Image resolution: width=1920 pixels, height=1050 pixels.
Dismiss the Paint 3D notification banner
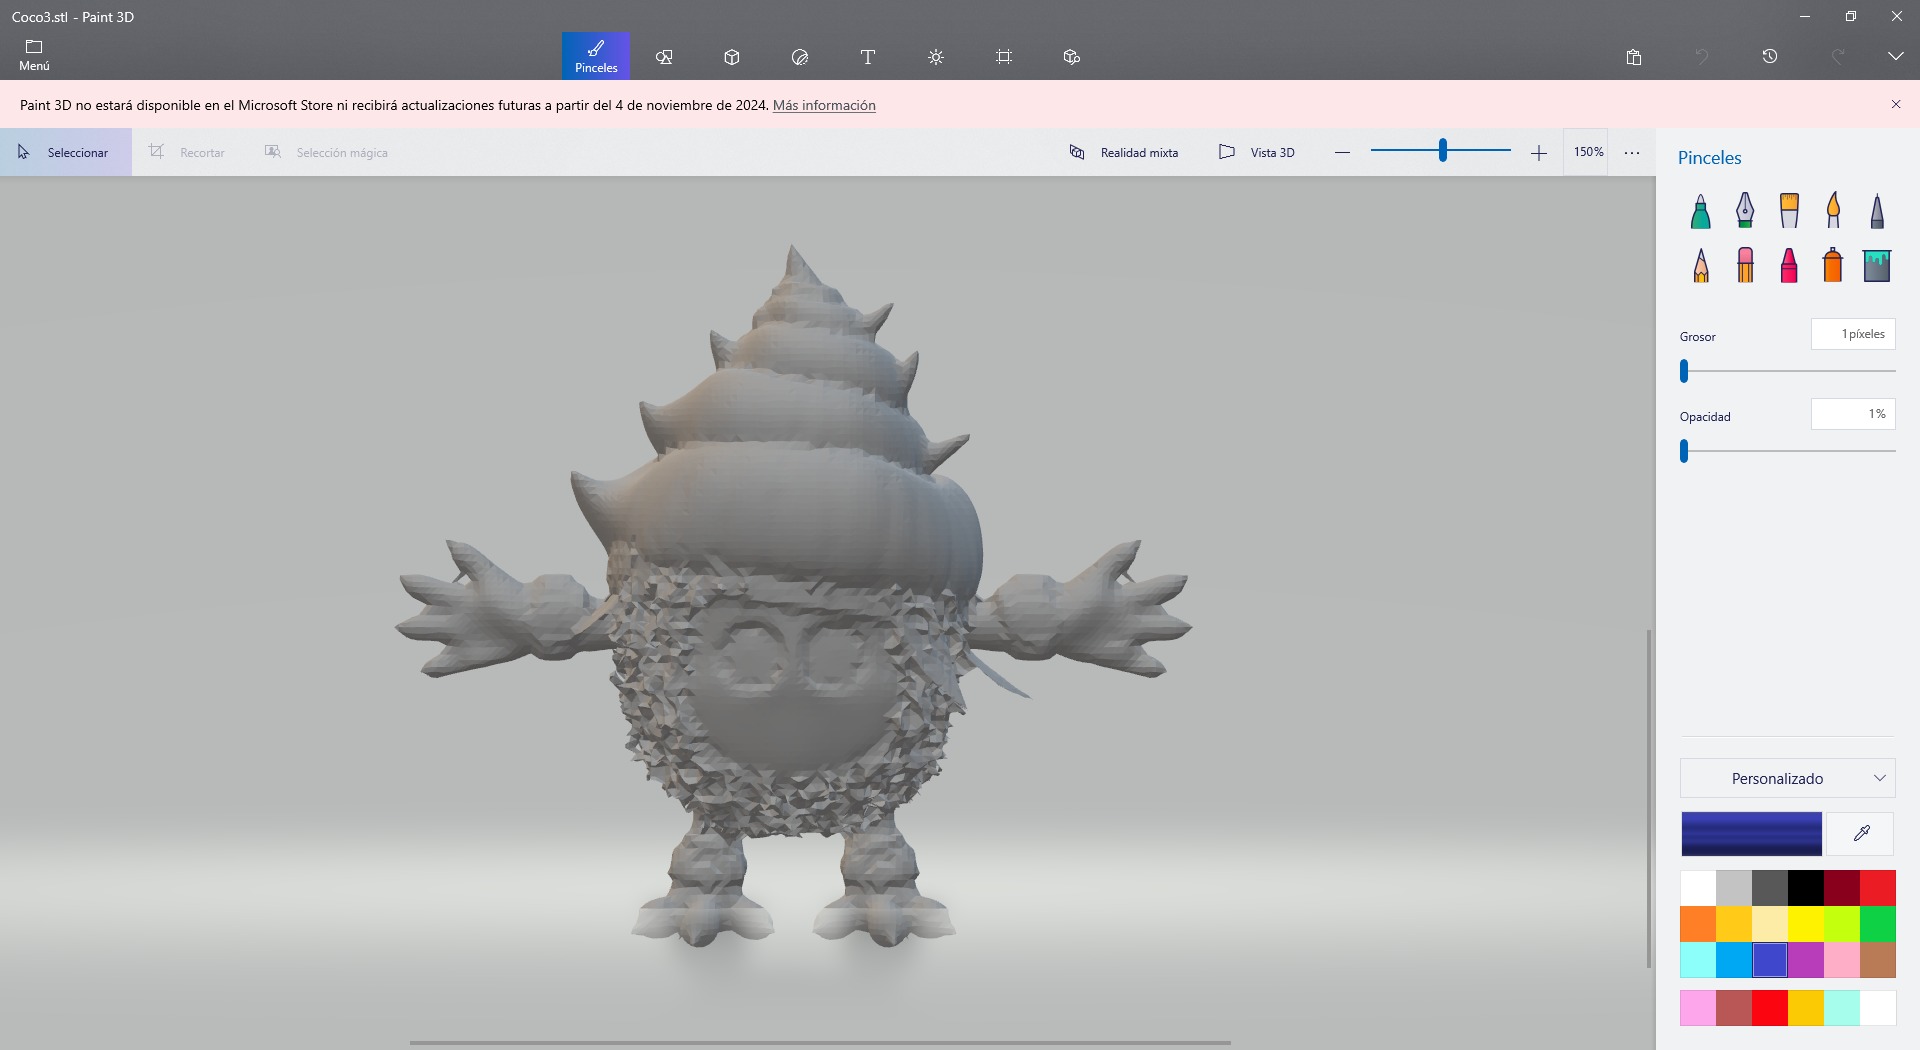point(1895,104)
